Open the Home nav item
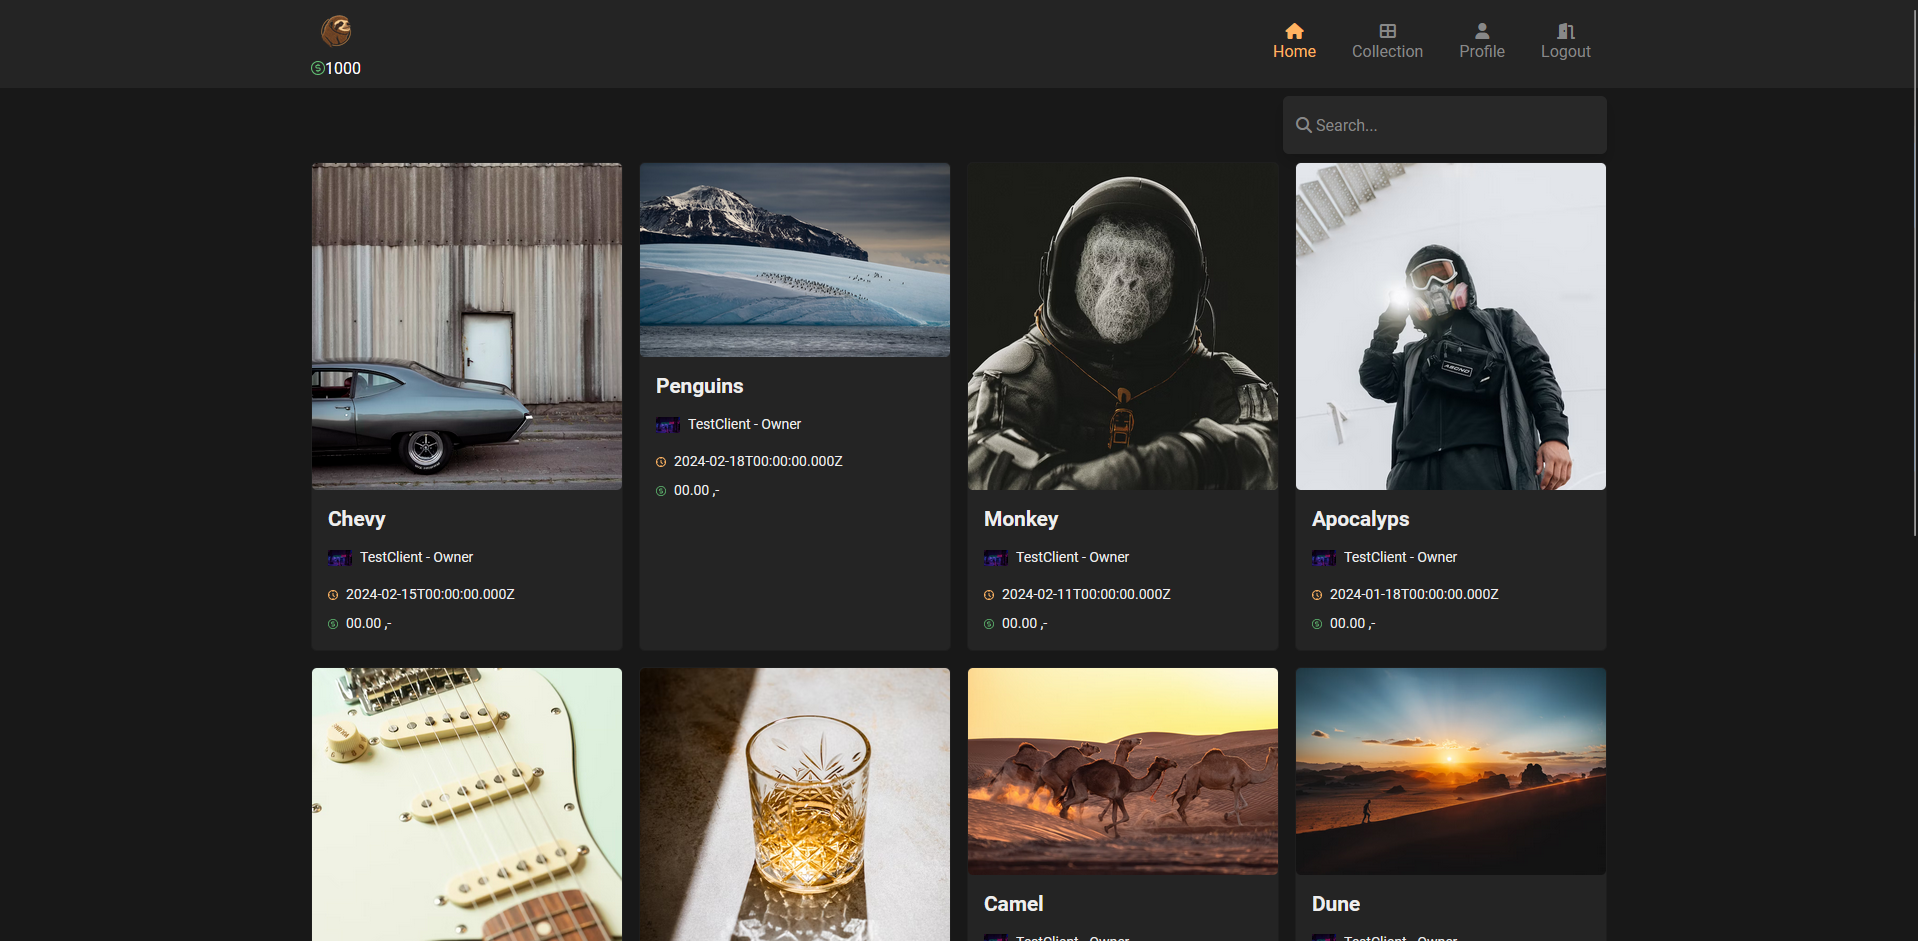1918x941 pixels. click(x=1294, y=41)
